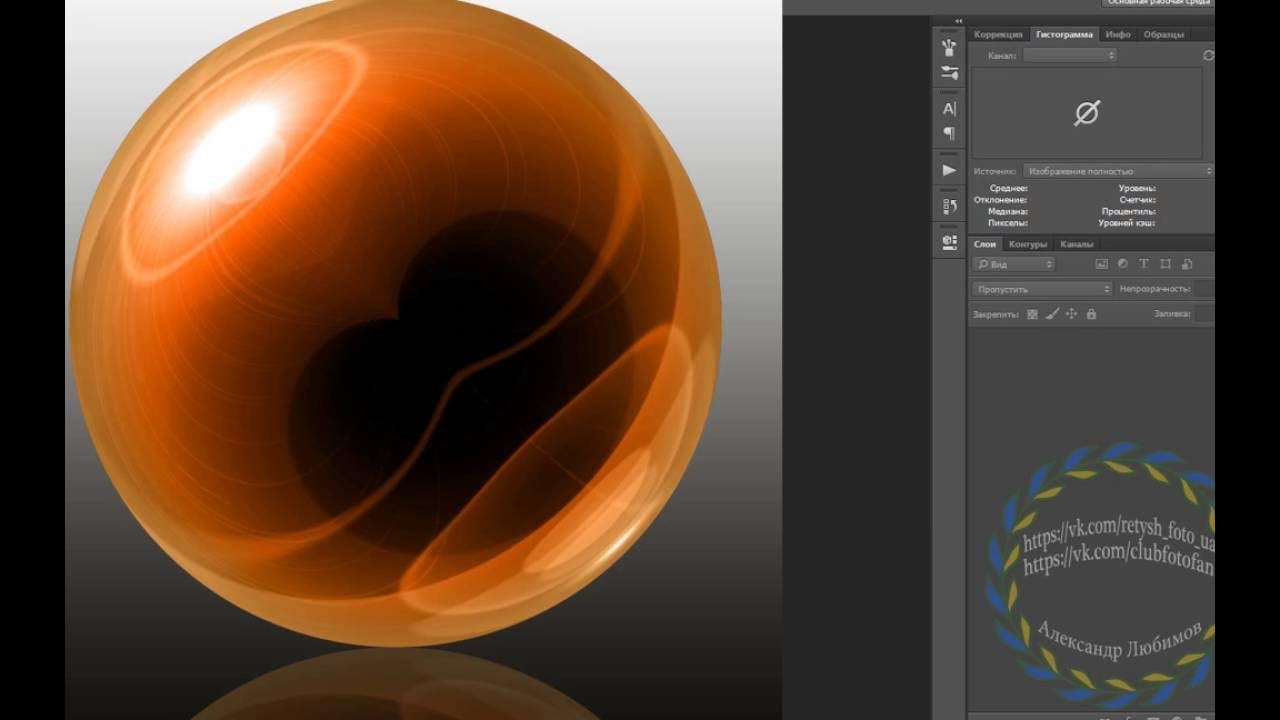Click the Закрепить: lock label
The height and width of the screenshot is (720, 1280).
(x=995, y=314)
